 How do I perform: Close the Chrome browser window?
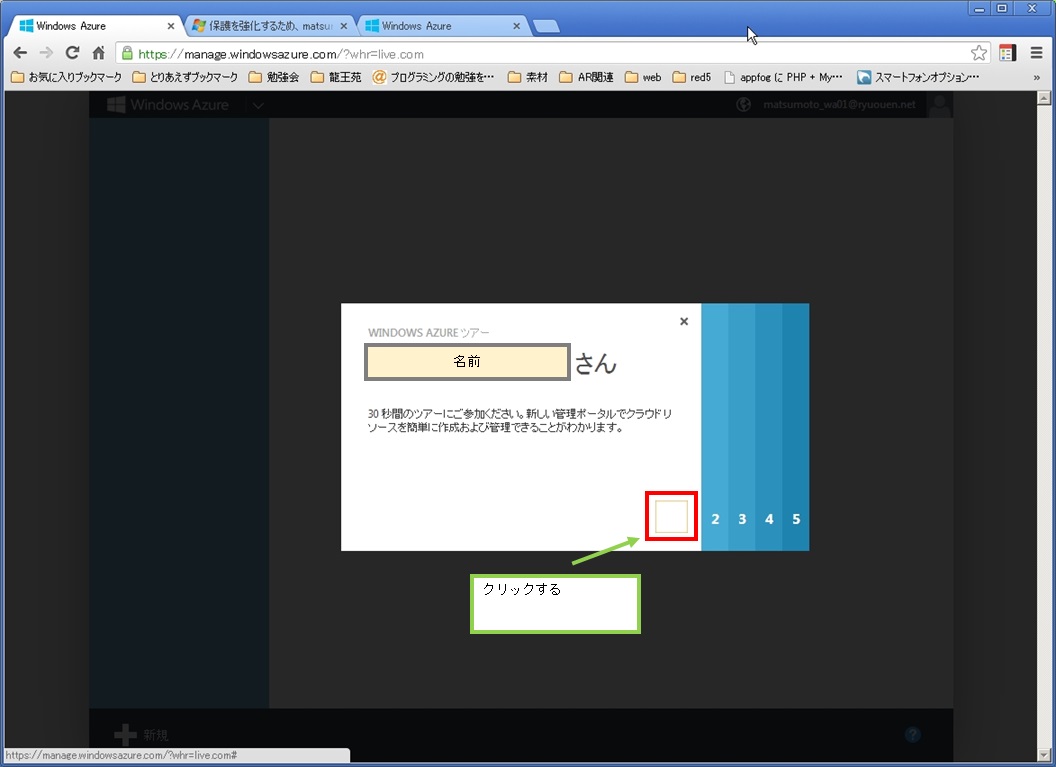point(1032,8)
